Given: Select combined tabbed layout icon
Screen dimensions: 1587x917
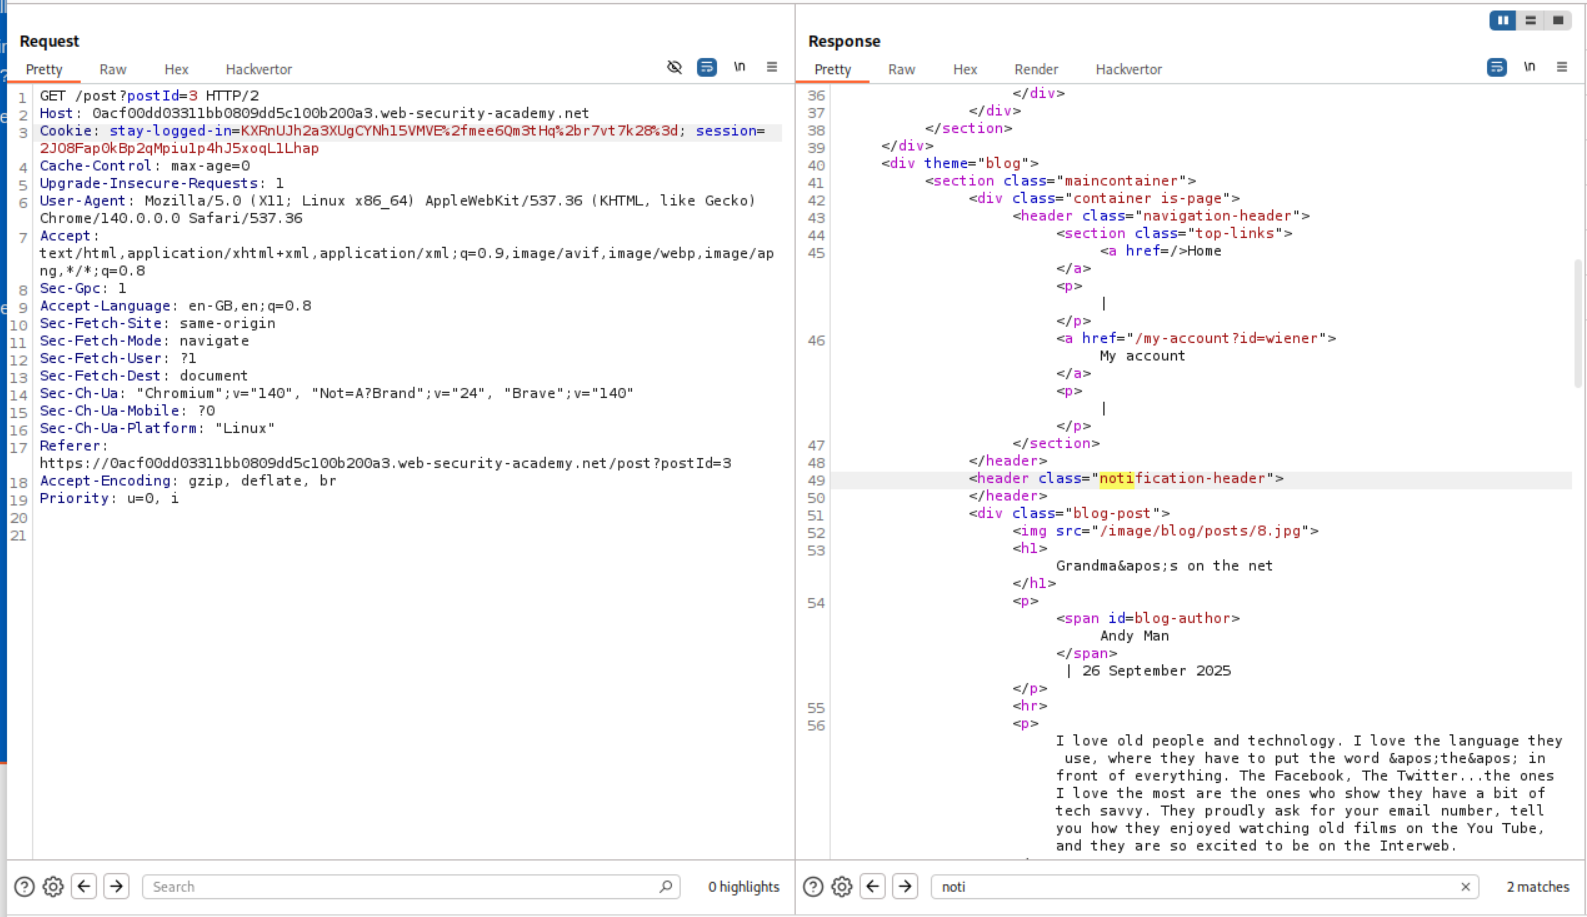Looking at the screenshot, I should (x=1558, y=20).
